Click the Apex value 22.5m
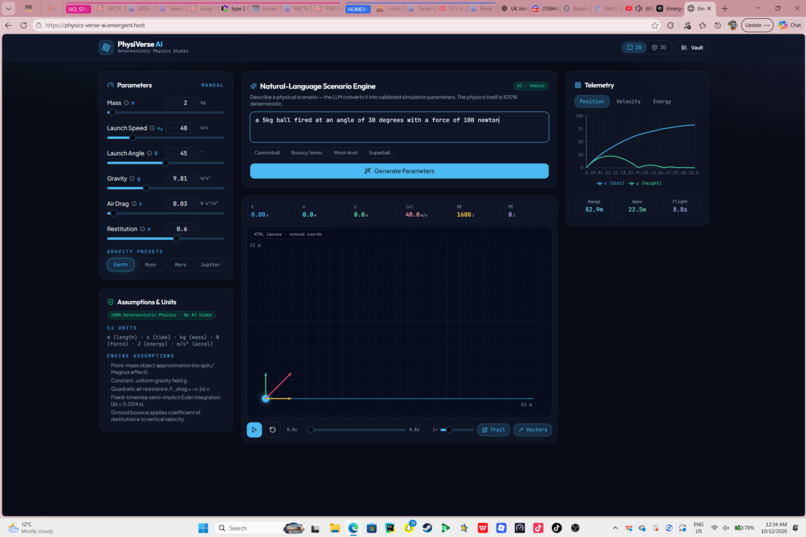The width and height of the screenshot is (806, 537). [637, 209]
